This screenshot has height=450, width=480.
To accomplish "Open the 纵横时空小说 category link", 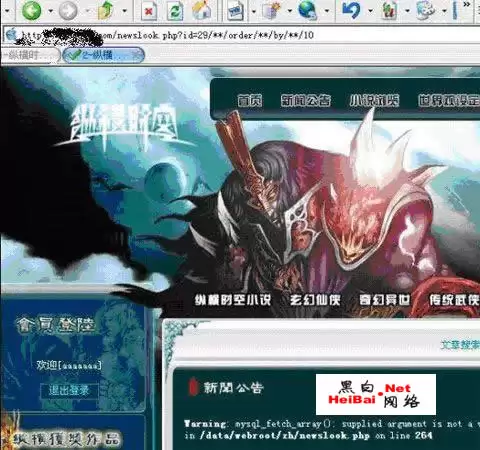I will pos(233,300).
